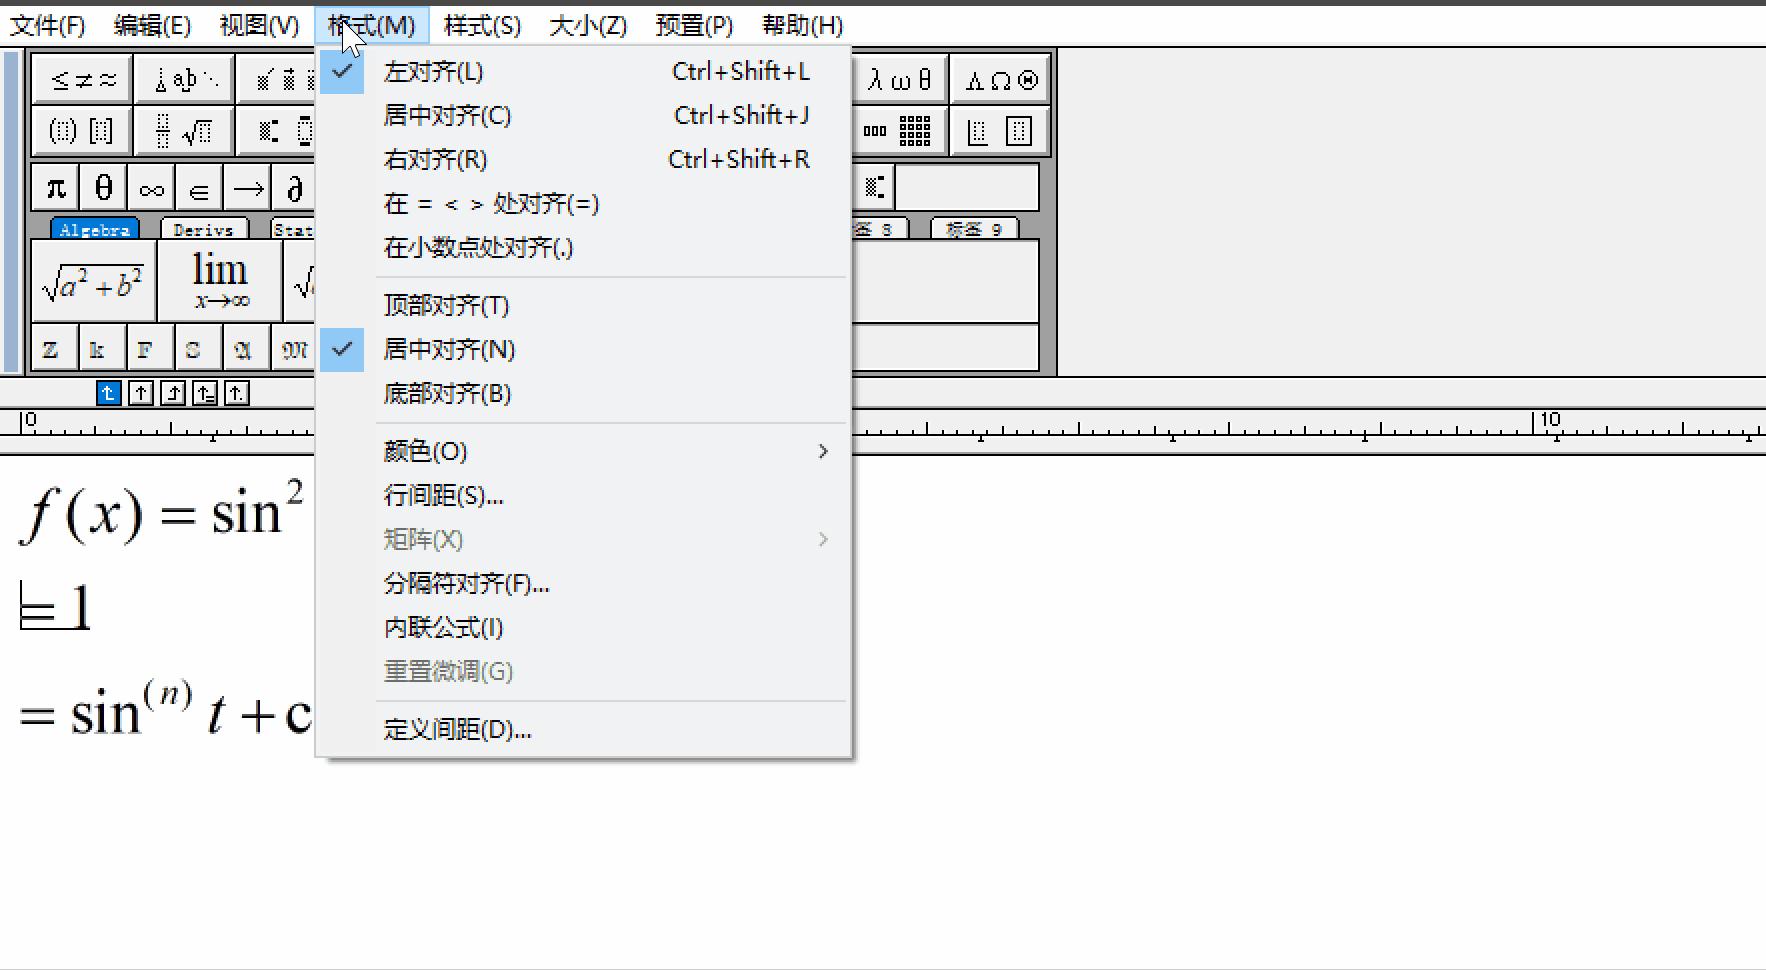Insert the double-struck Z symbol

(x=55, y=349)
